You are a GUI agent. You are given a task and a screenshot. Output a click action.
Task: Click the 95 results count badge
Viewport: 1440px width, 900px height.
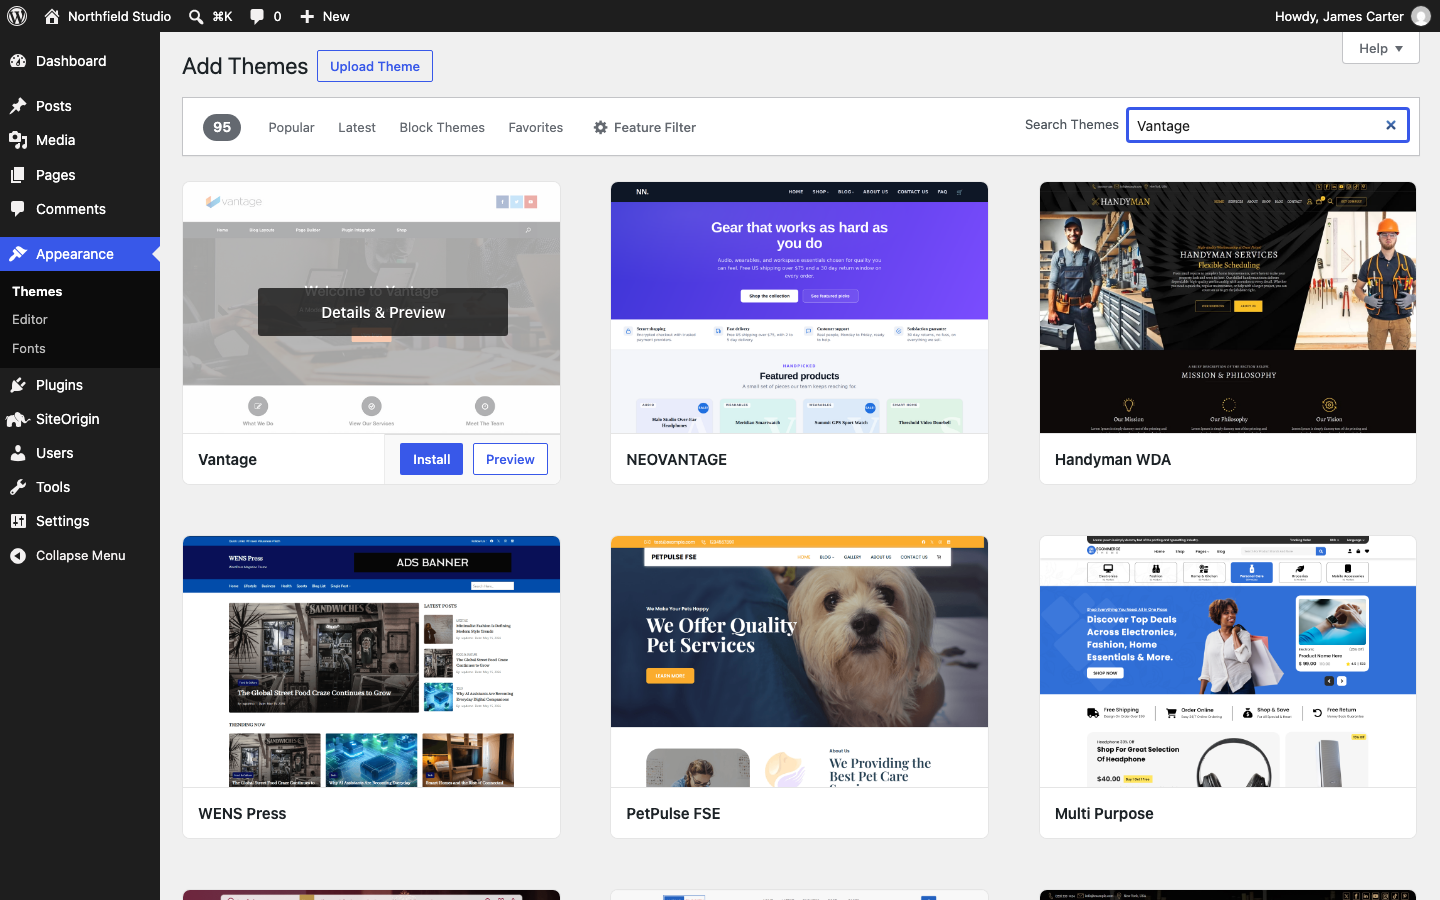(222, 127)
